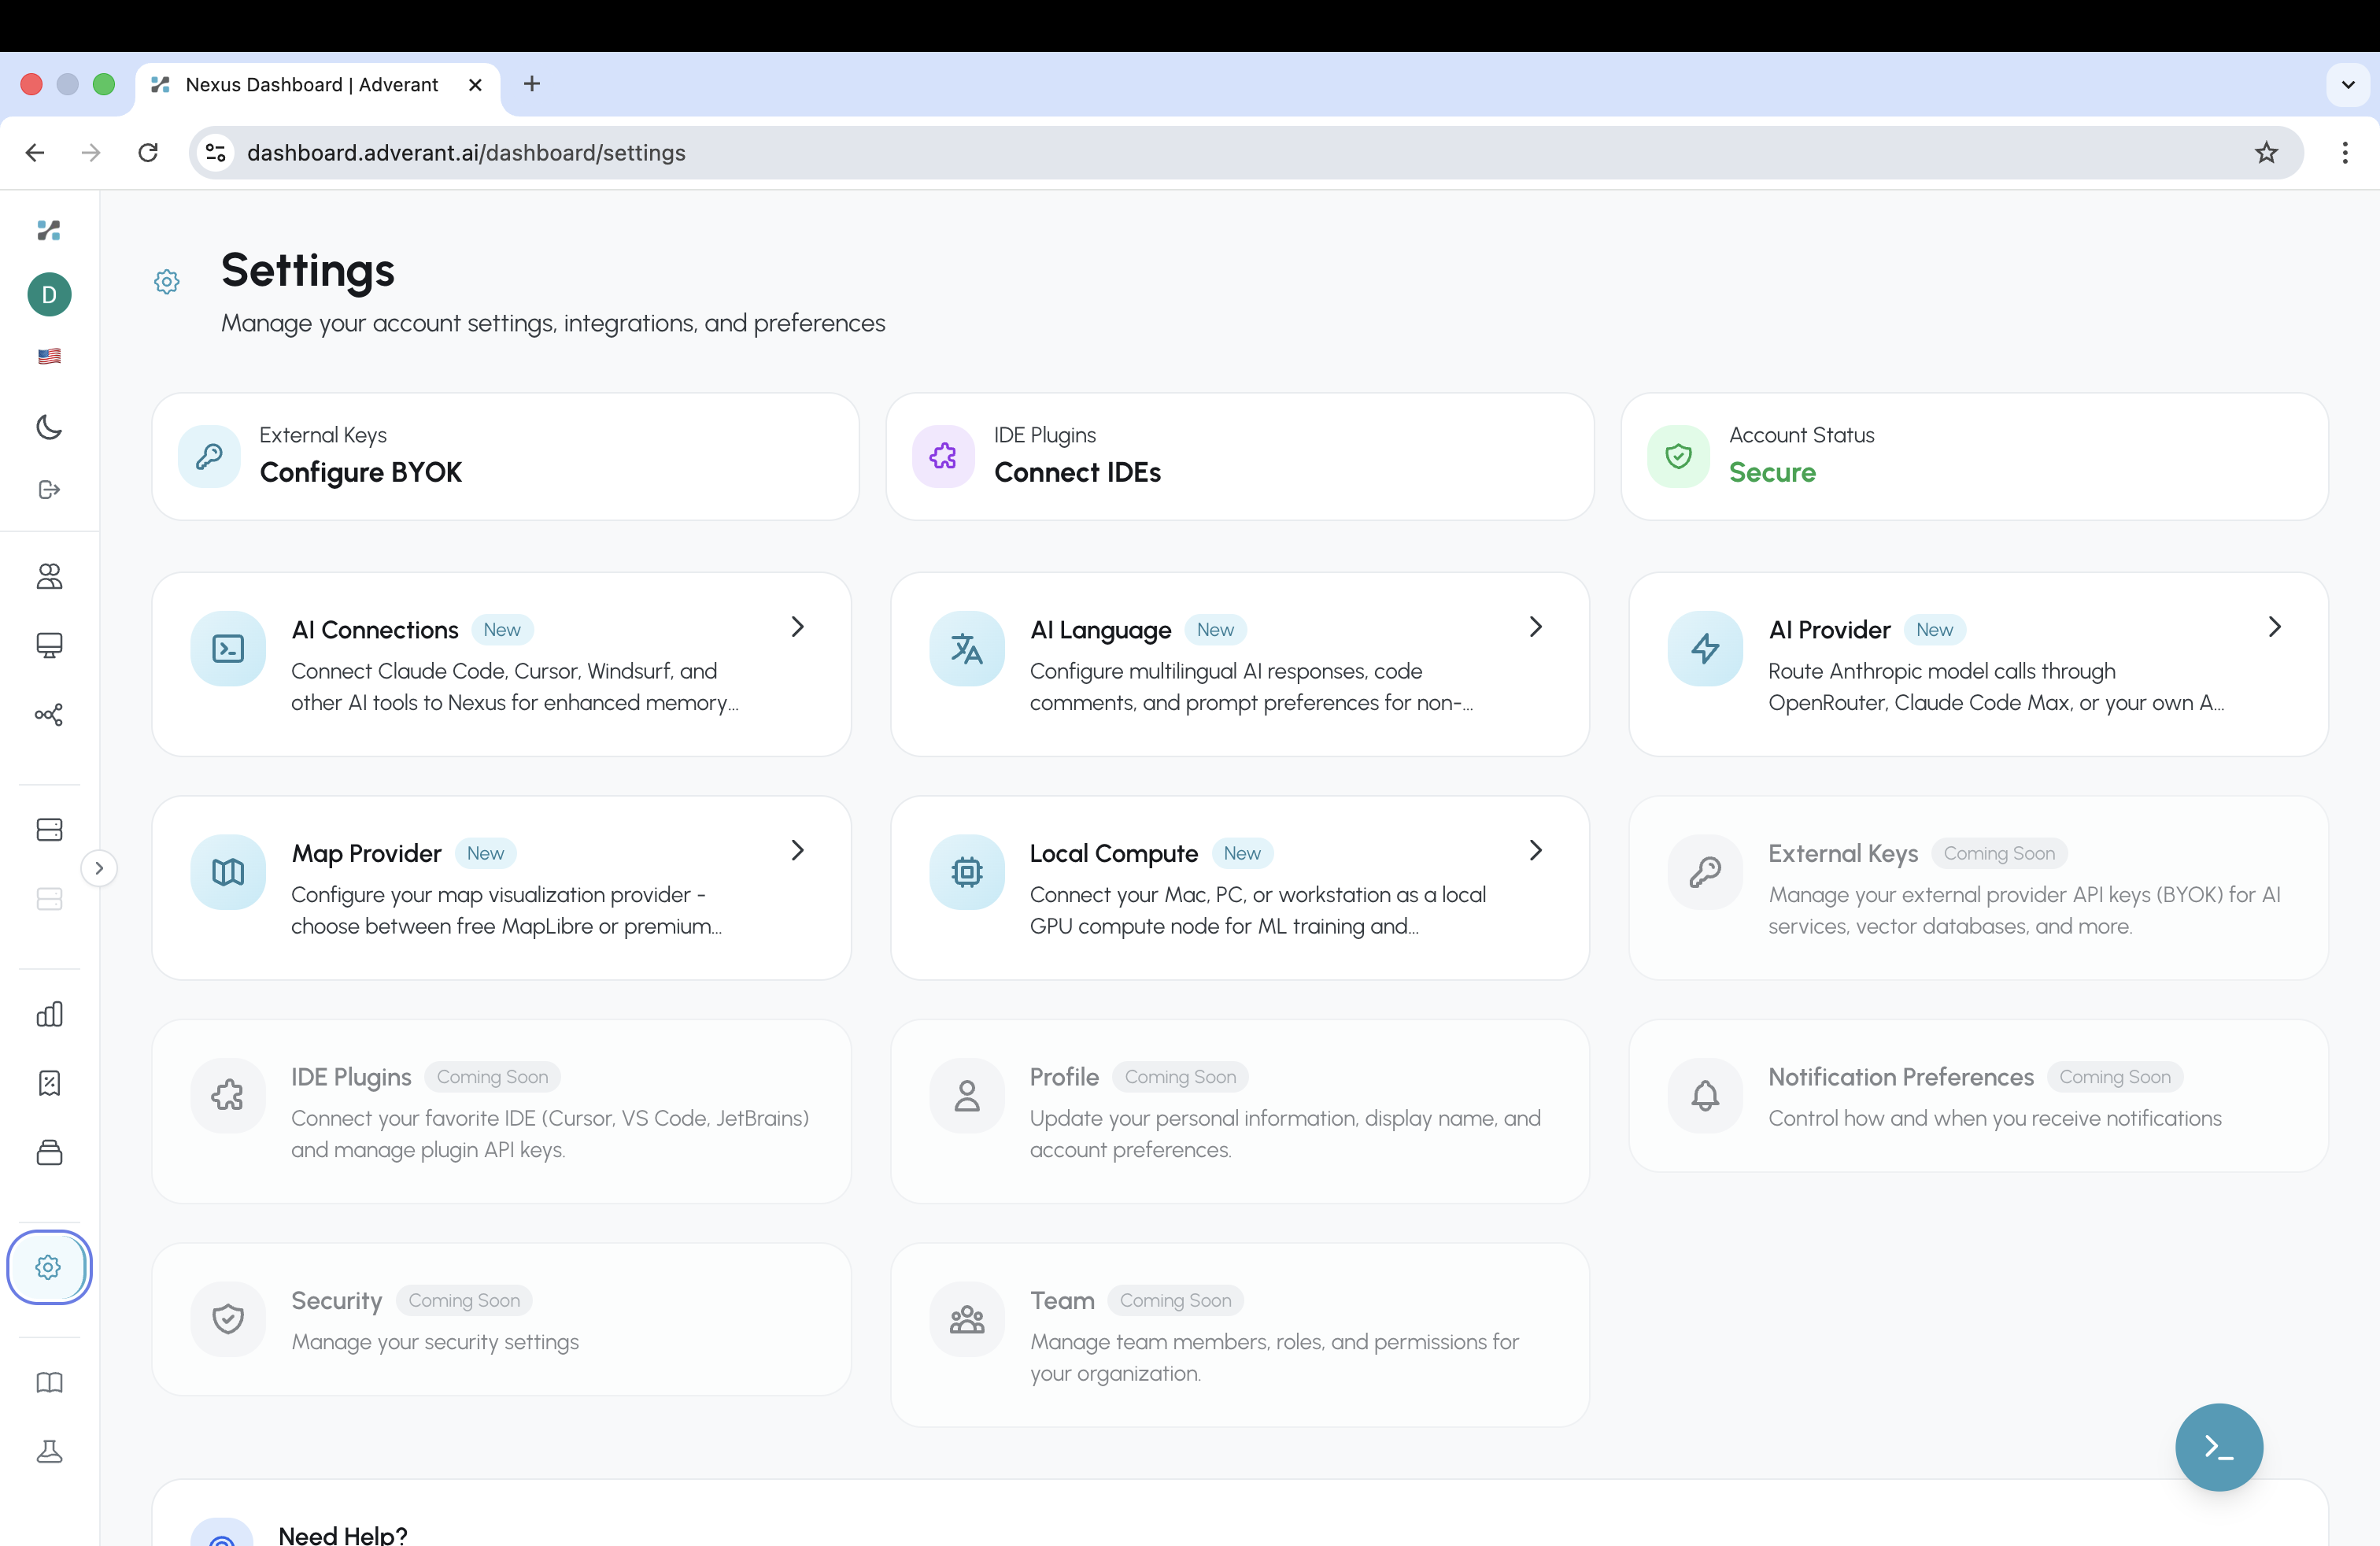The width and height of the screenshot is (2380, 1546).
Task: Open the Configure BYOK External Keys card
Action: (x=504, y=457)
